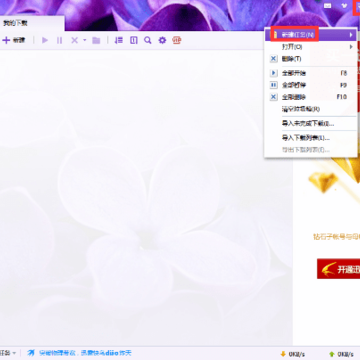Click the sort list toolbar icon

[118, 40]
